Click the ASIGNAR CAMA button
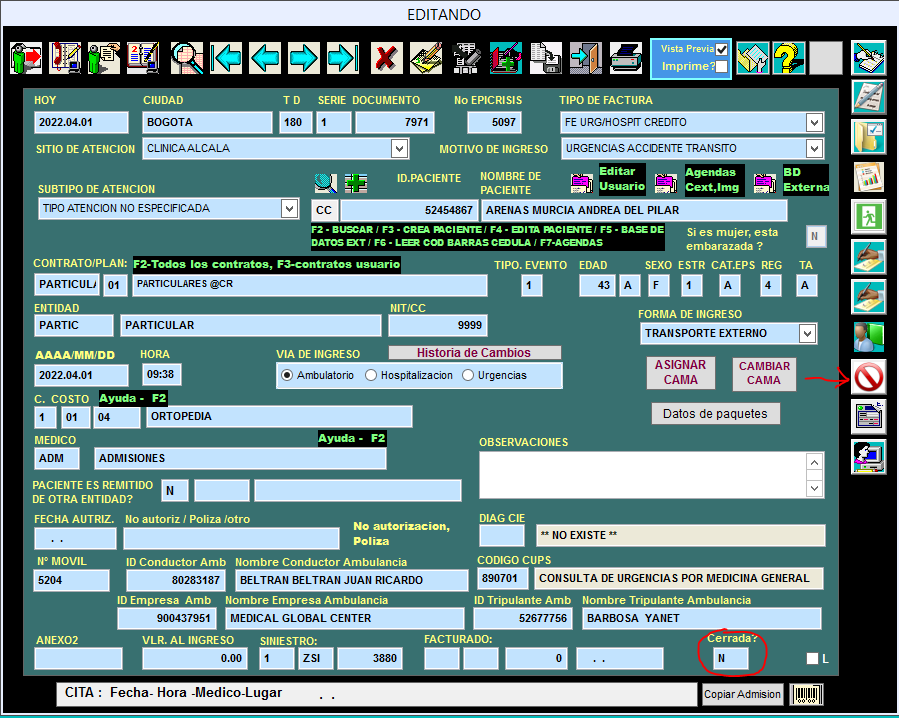The image size is (899, 718). click(681, 373)
